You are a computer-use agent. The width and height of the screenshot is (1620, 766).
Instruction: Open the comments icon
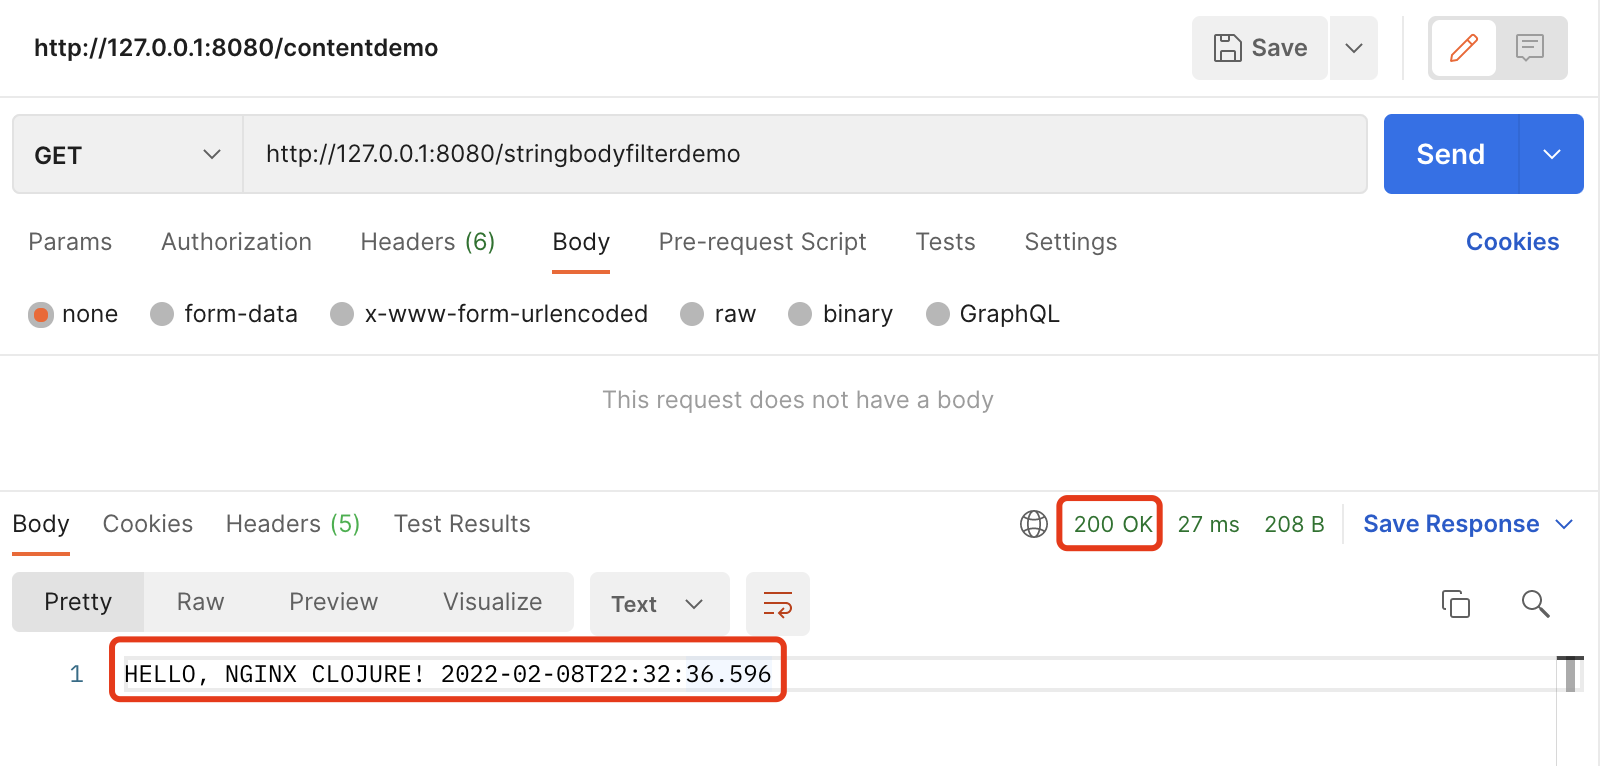click(1529, 48)
